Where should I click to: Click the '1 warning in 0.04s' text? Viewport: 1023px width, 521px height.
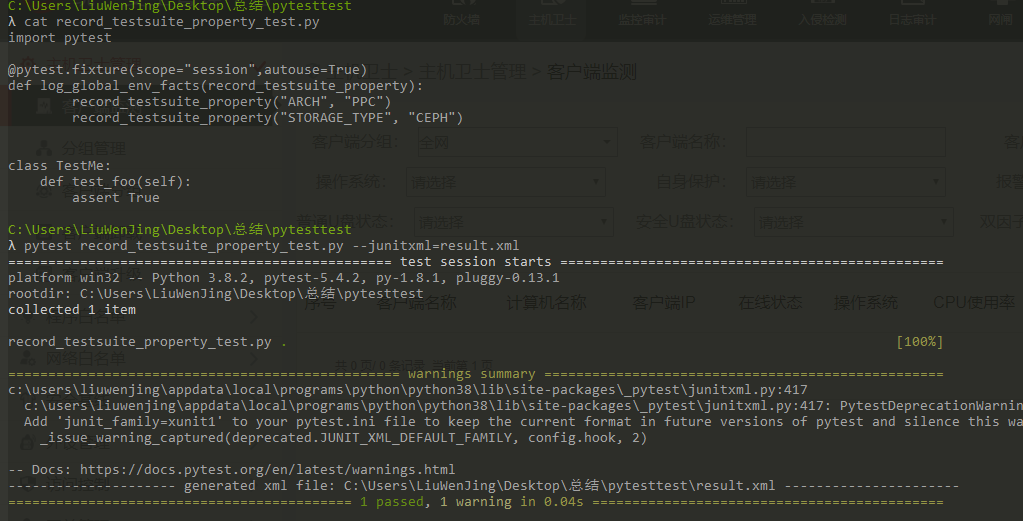pos(512,501)
